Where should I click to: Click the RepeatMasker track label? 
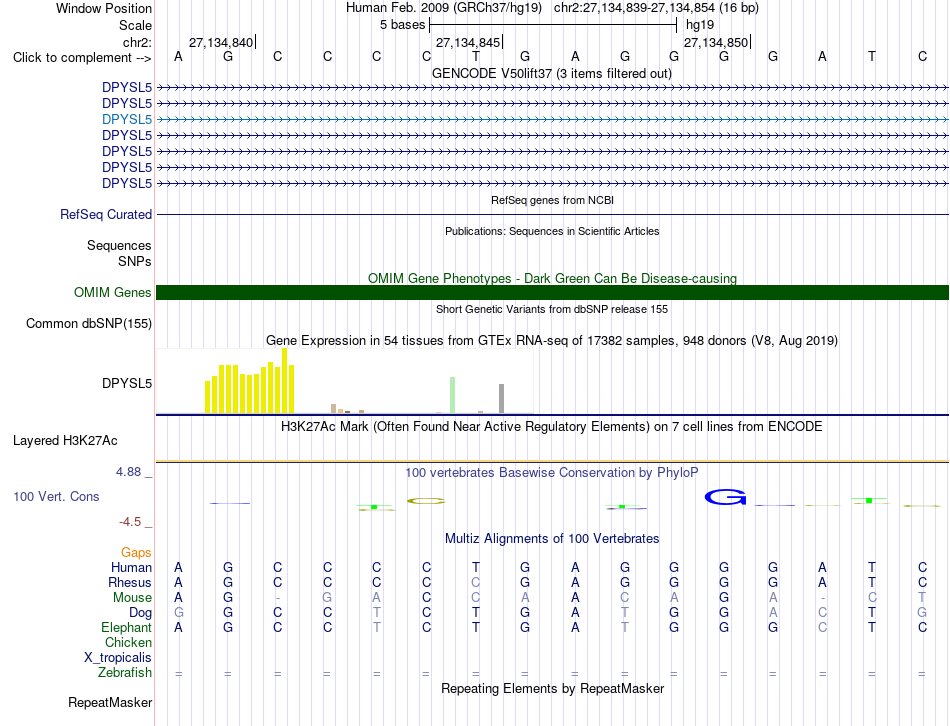[x=110, y=703]
